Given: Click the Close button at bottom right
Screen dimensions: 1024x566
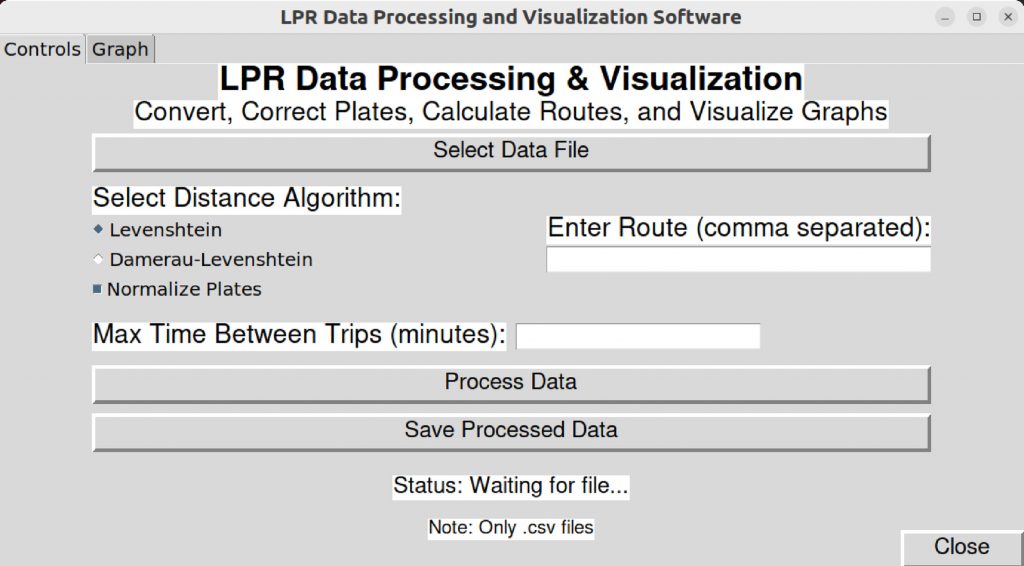Looking at the screenshot, I should [962, 547].
